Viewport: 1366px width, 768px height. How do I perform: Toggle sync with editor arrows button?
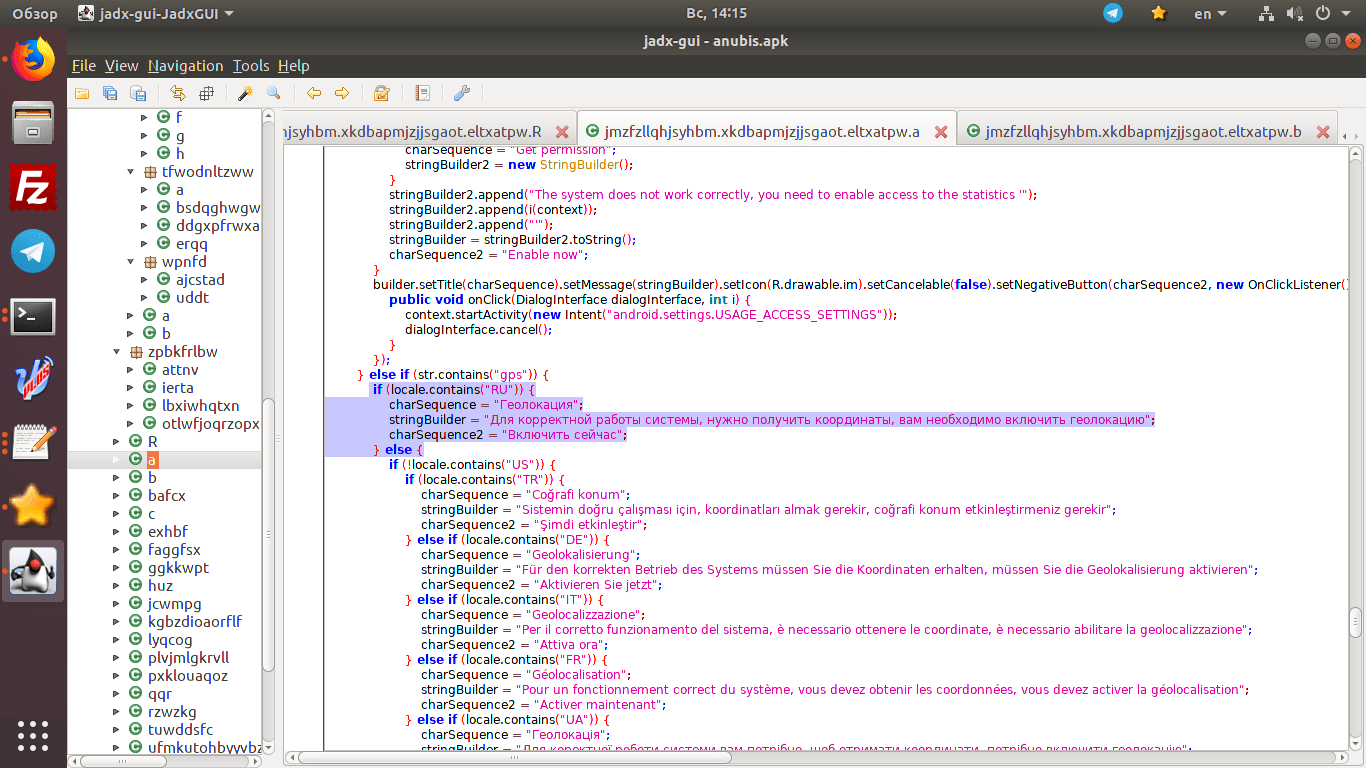coord(178,93)
